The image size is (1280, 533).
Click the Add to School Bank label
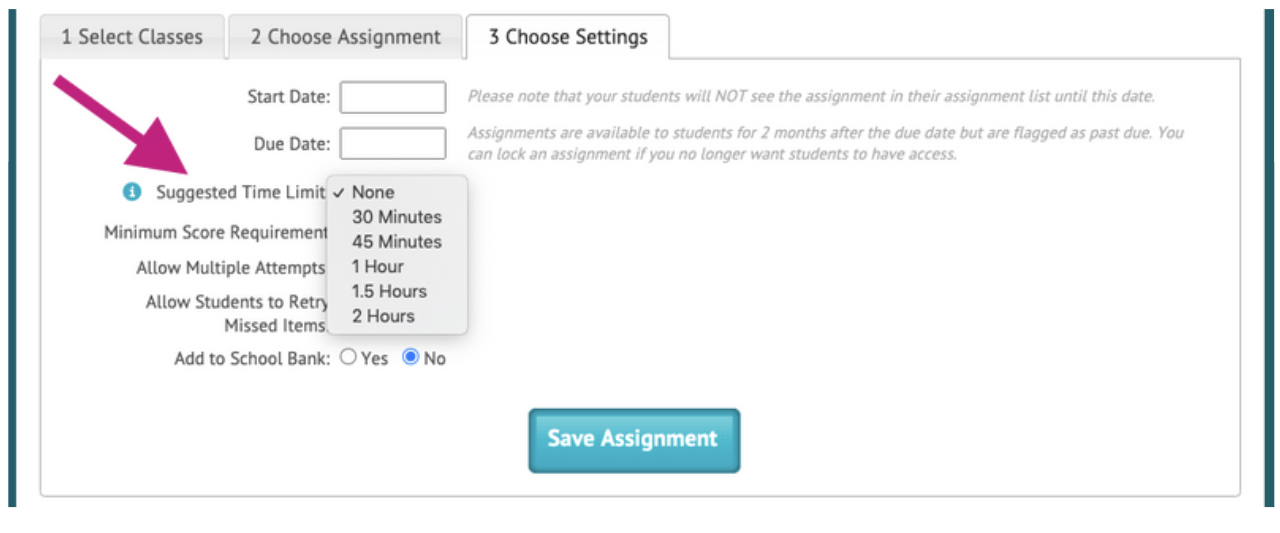point(253,359)
